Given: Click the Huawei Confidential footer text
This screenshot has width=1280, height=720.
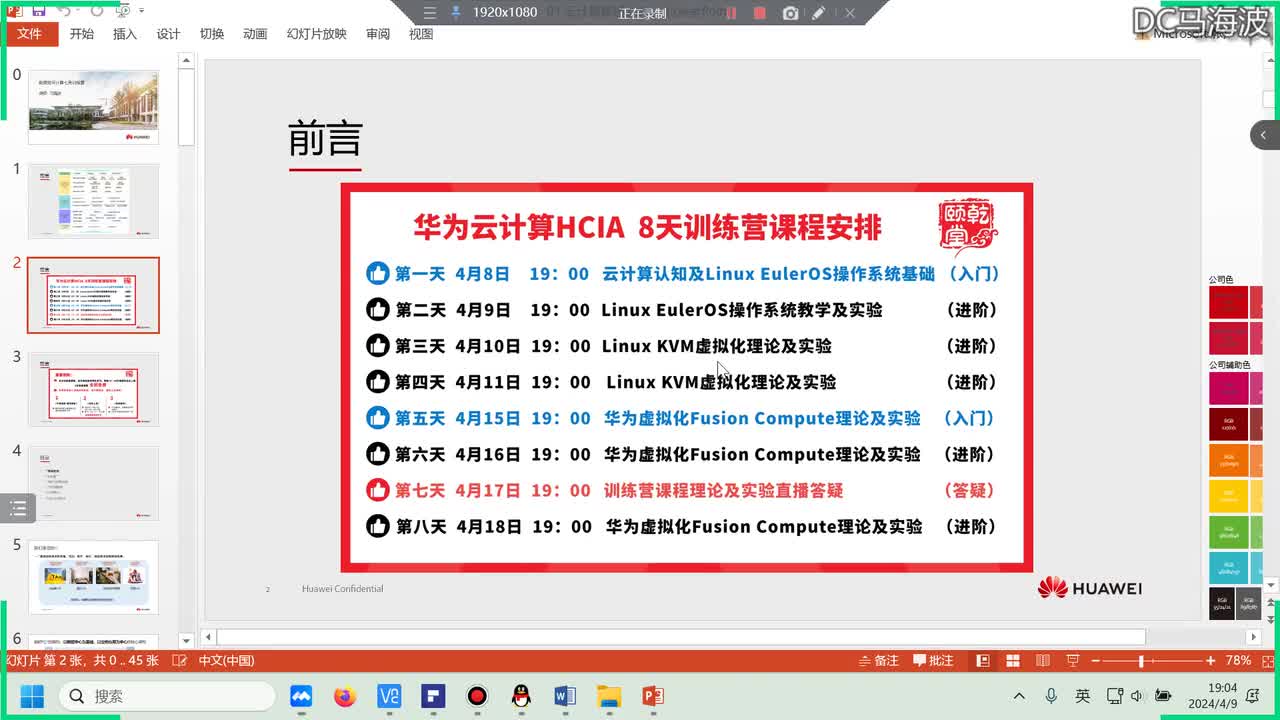Looking at the screenshot, I should (343, 589).
